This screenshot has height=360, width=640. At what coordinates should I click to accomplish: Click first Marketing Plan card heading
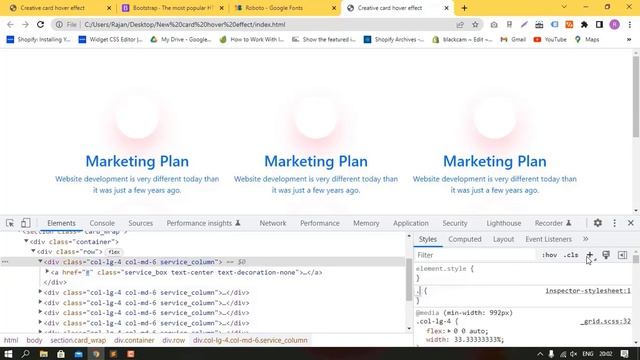coord(137,161)
